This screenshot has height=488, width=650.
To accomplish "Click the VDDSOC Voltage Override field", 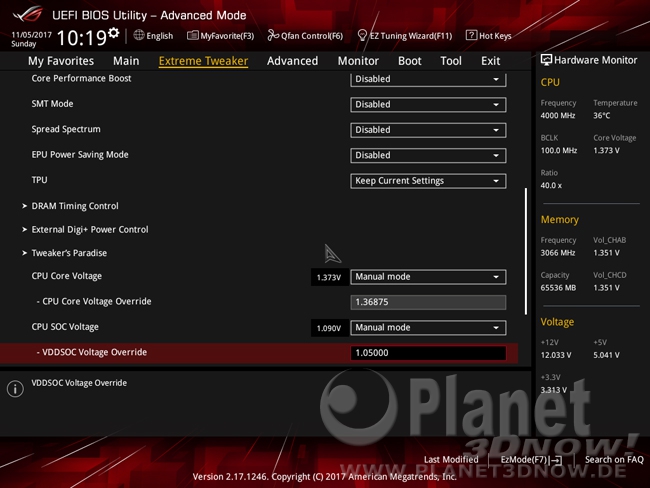I will click(x=428, y=353).
